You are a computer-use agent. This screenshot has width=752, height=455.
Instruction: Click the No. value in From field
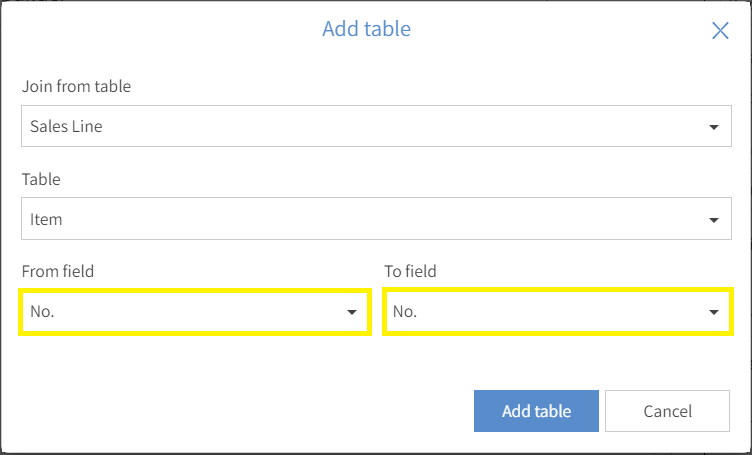(x=42, y=312)
